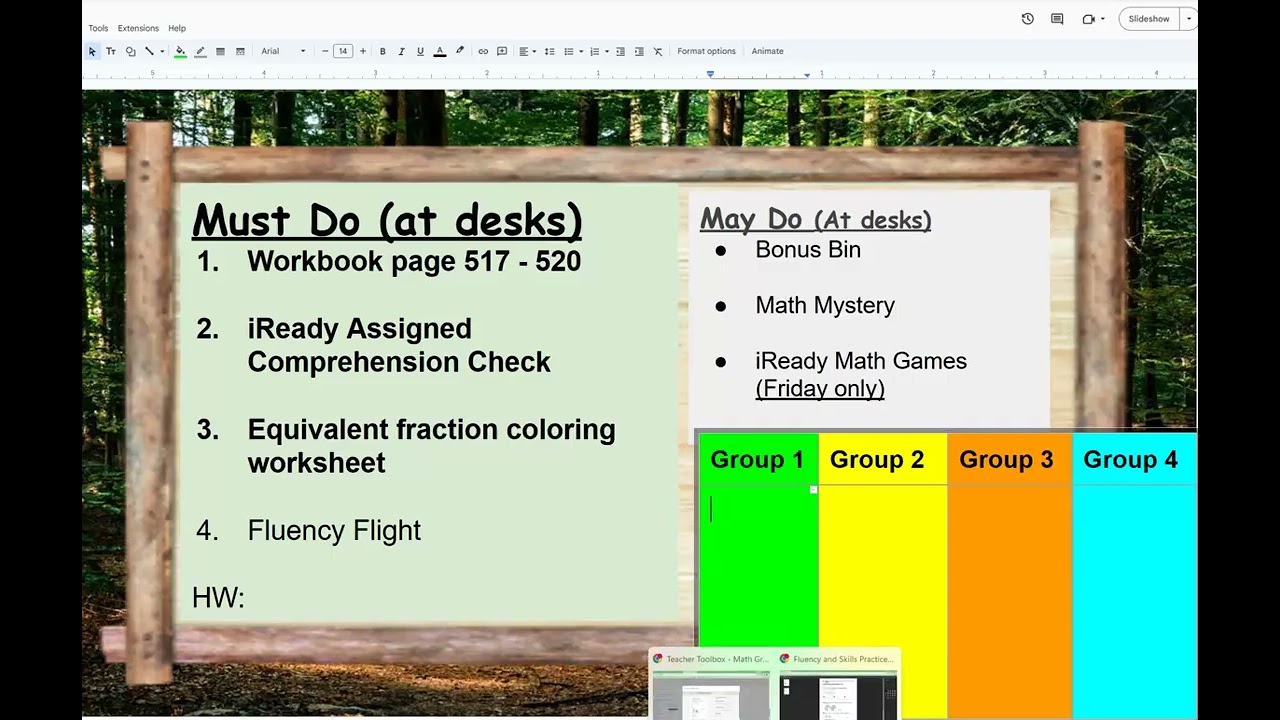Choose the Select arrow tool

[x=92, y=51]
